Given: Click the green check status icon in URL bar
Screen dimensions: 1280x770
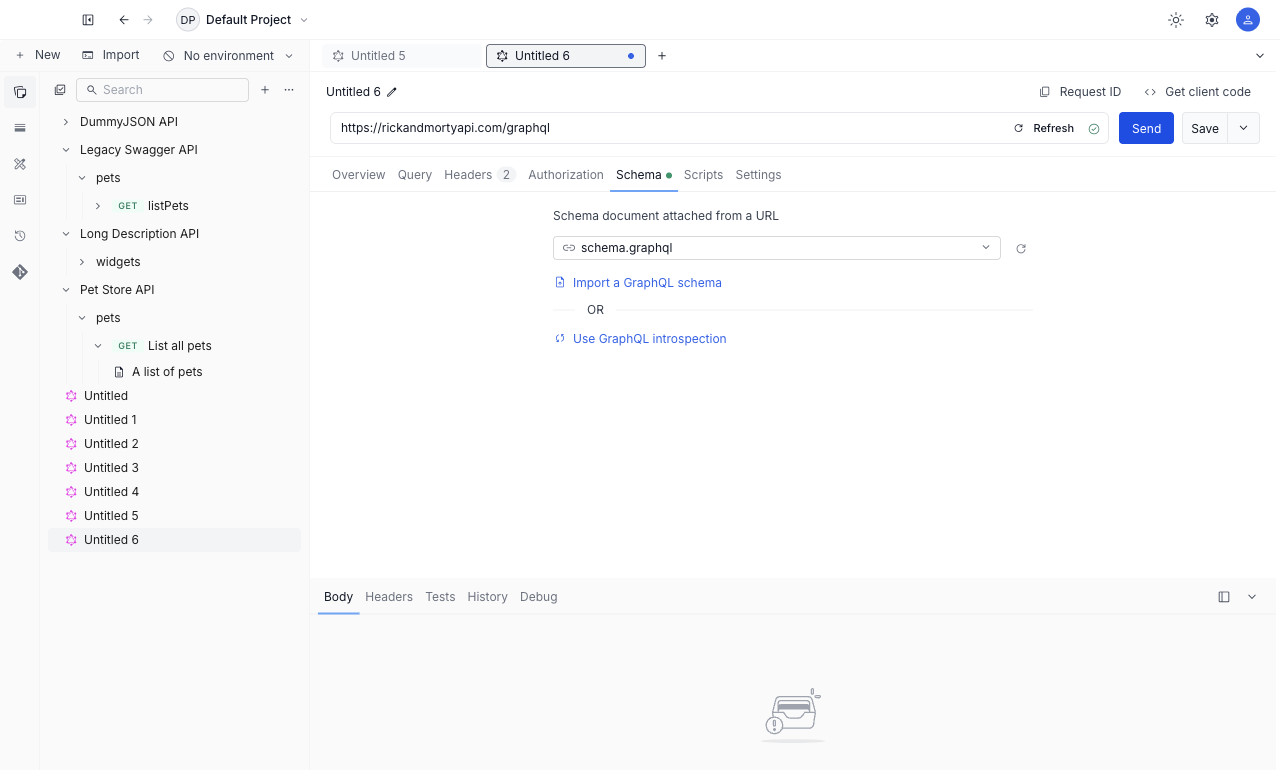Looking at the screenshot, I should [x=1094, y=129].
